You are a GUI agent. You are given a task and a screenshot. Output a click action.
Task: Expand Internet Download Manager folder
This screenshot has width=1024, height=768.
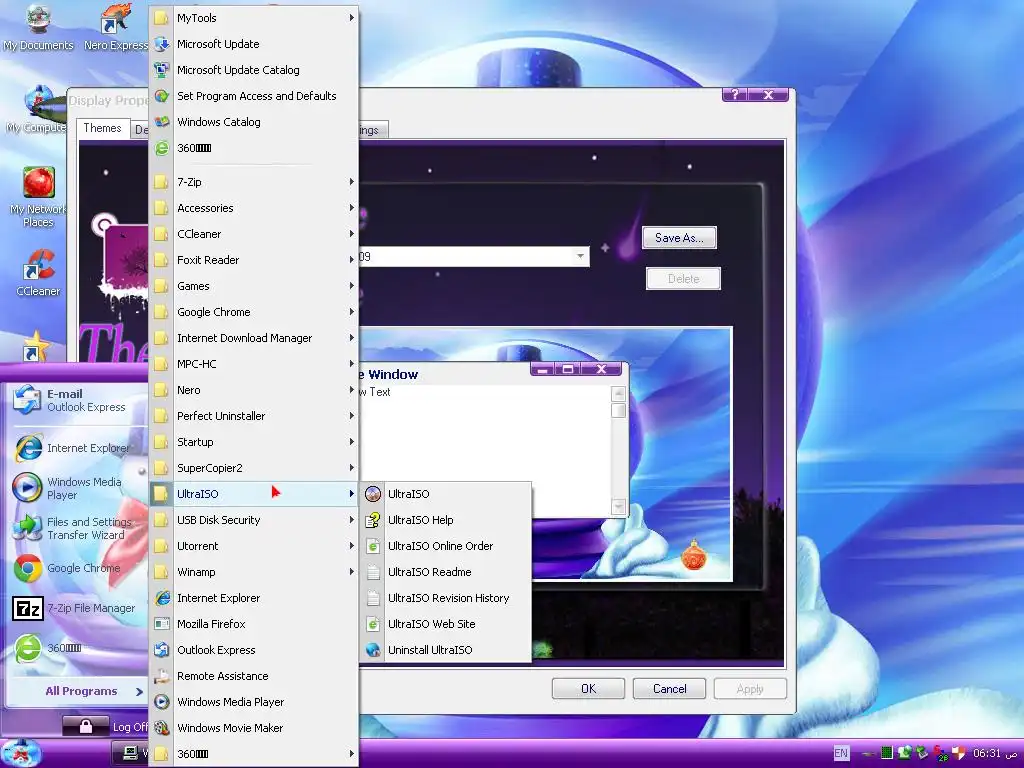[x=254, y=338]
